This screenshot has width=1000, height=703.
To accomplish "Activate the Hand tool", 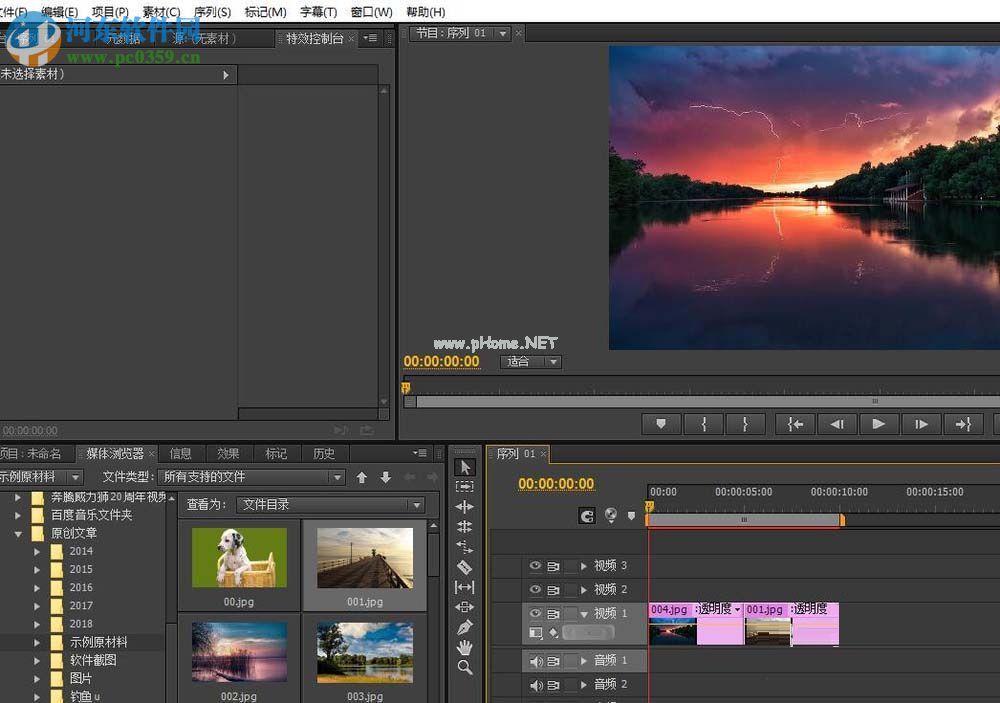I will pyautogui.click(x=464, y=647).
